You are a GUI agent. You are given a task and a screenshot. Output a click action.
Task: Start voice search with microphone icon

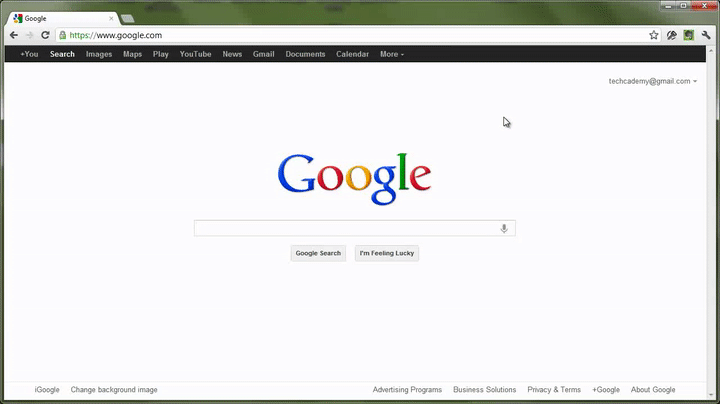504,229
